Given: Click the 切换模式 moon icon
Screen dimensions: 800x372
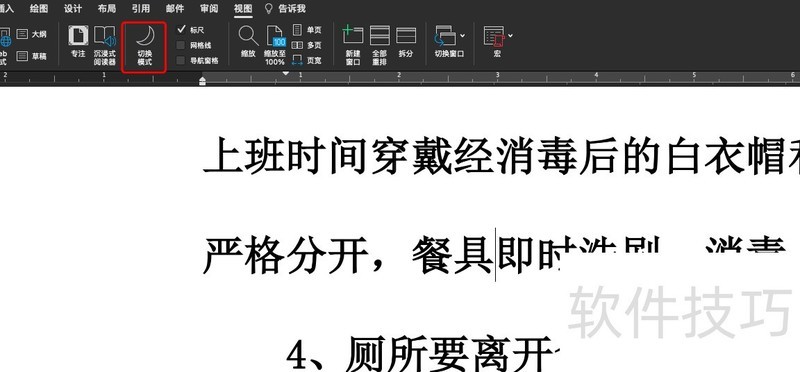Looking at the screenshot, I should pos(145,37).
